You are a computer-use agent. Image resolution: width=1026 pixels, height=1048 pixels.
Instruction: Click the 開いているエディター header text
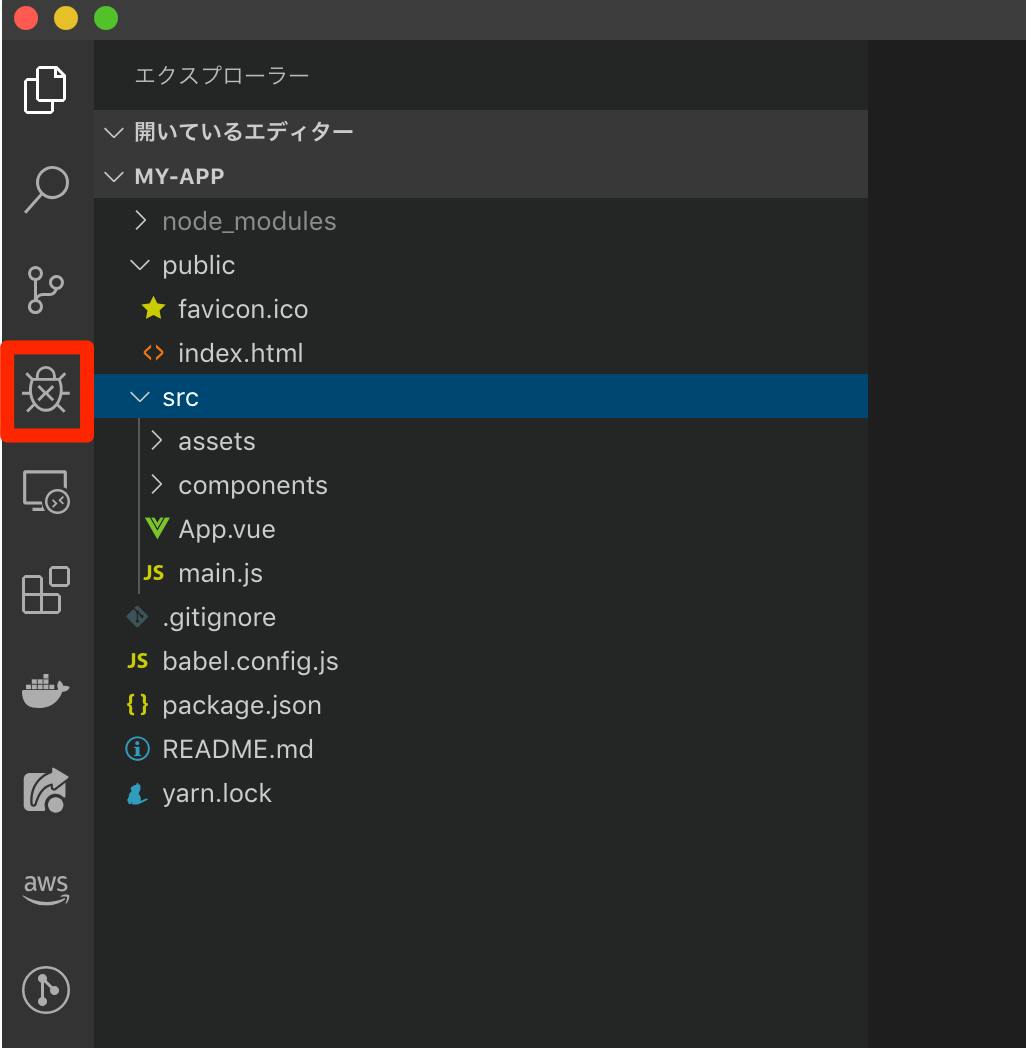(x=244, y=132)
